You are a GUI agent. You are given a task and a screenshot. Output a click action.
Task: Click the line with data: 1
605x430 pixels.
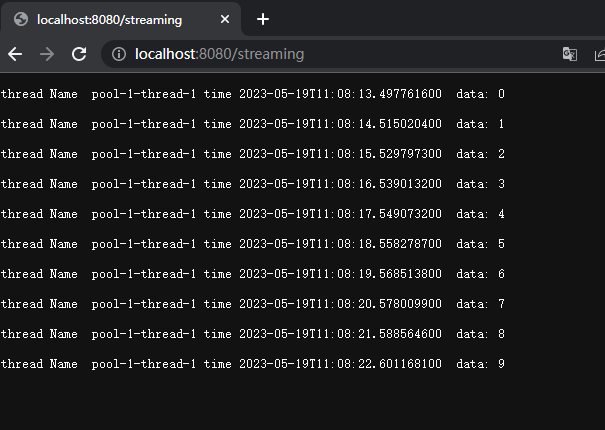pyautogui.click(x=253, y=124)
